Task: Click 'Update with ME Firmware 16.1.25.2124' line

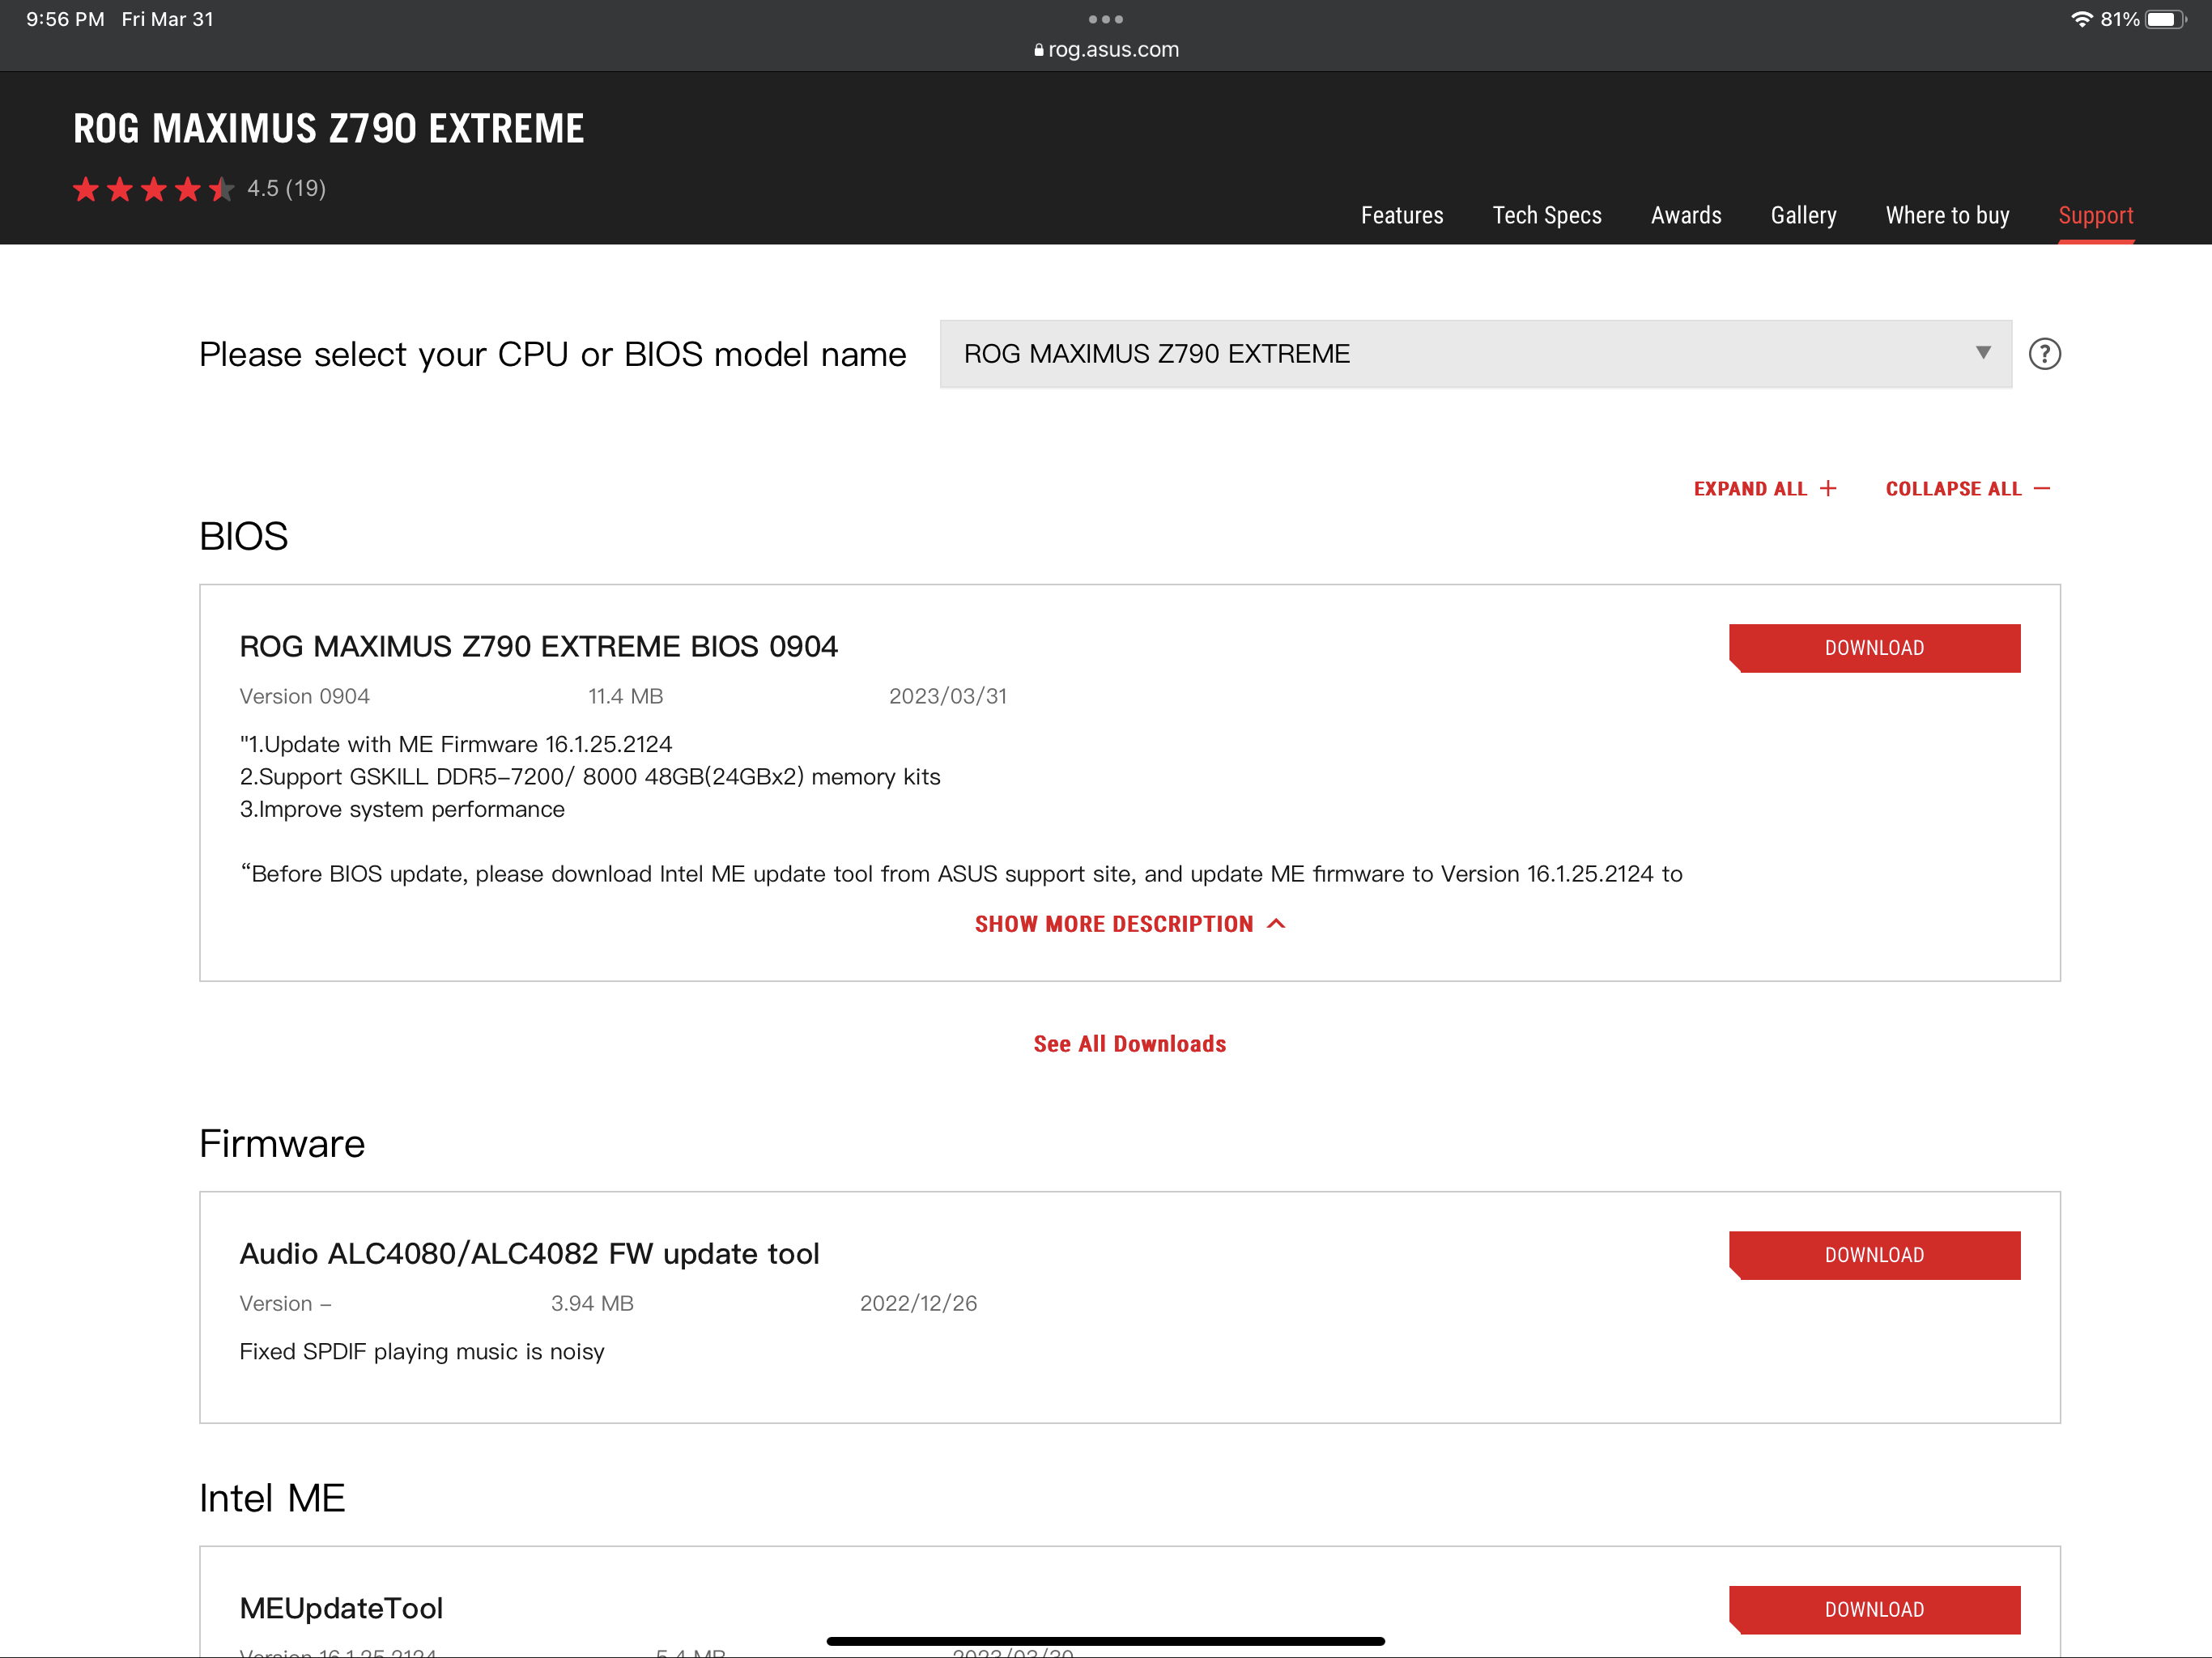Action: click(456, 744)
